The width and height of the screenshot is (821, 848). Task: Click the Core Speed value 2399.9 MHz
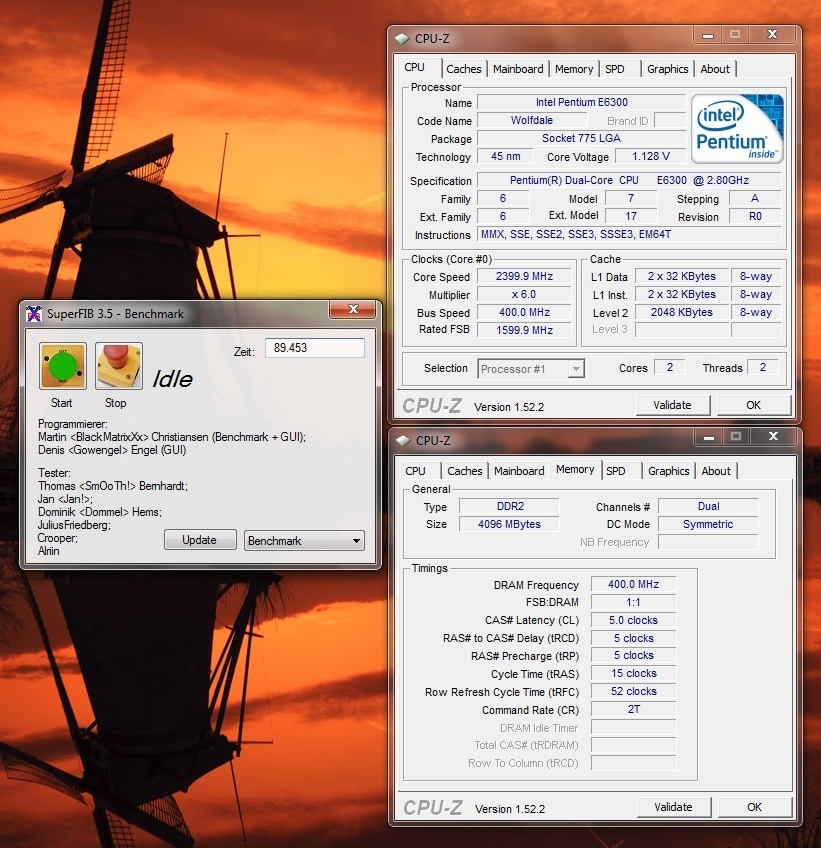coord(524,276)
